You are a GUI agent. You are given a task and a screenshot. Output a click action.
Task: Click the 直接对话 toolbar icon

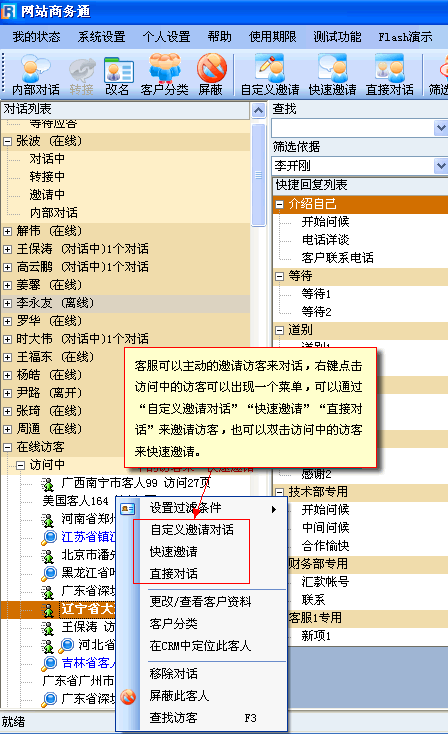(389, 75)
